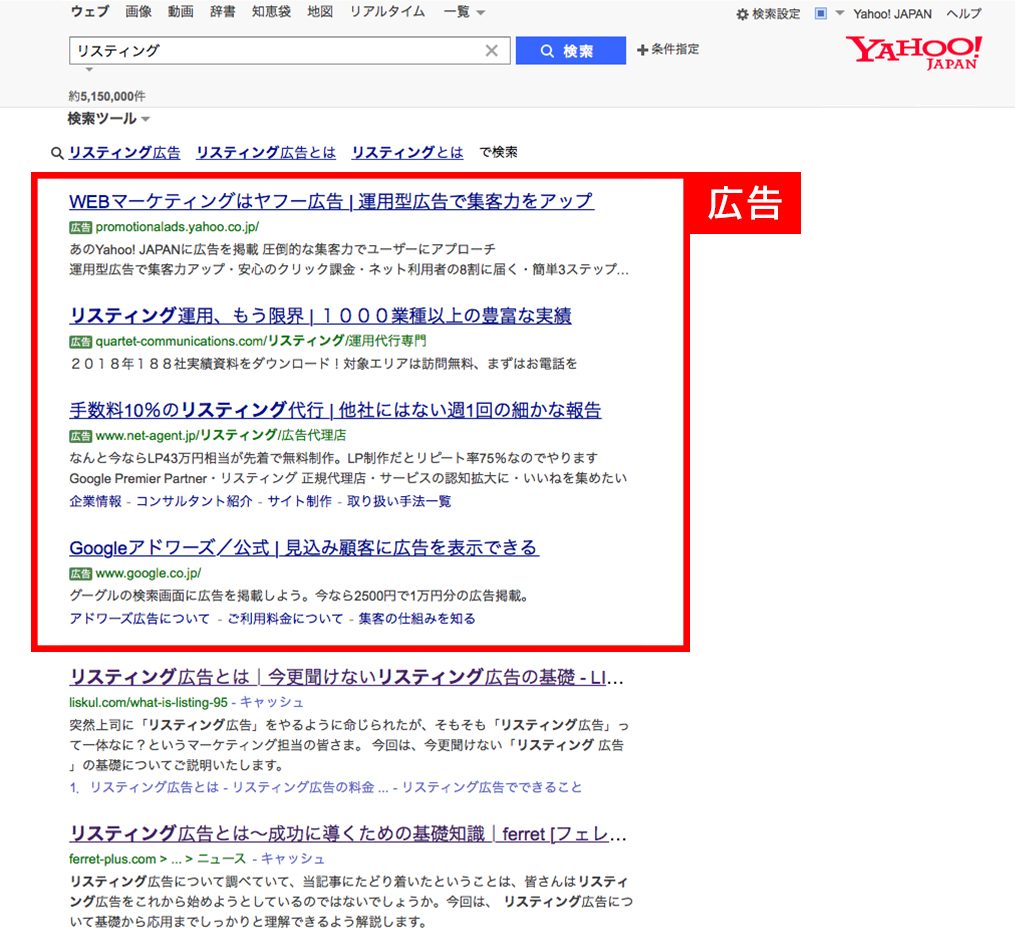Click the www.net-agent.jp ad URL
1015x936 pixels.
(221, 436)
